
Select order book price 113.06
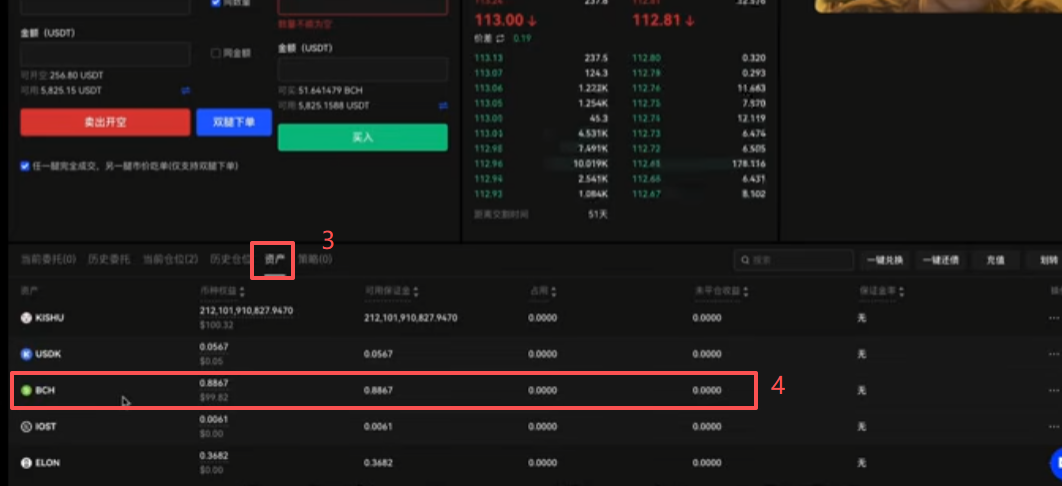click(489, 89)
